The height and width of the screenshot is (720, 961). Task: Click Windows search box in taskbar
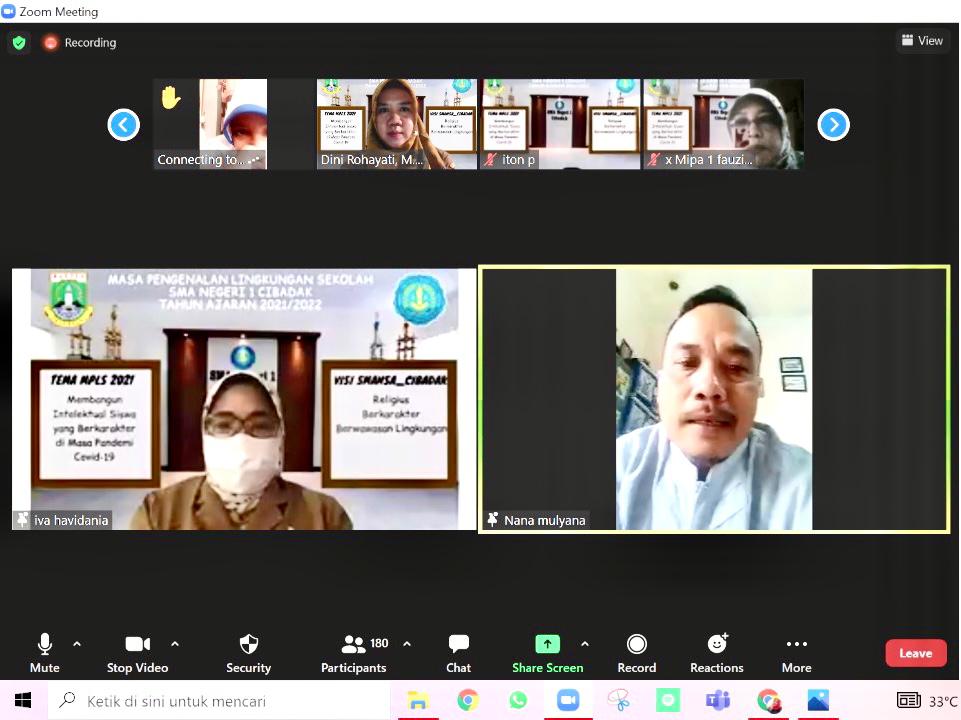[220, 700]
